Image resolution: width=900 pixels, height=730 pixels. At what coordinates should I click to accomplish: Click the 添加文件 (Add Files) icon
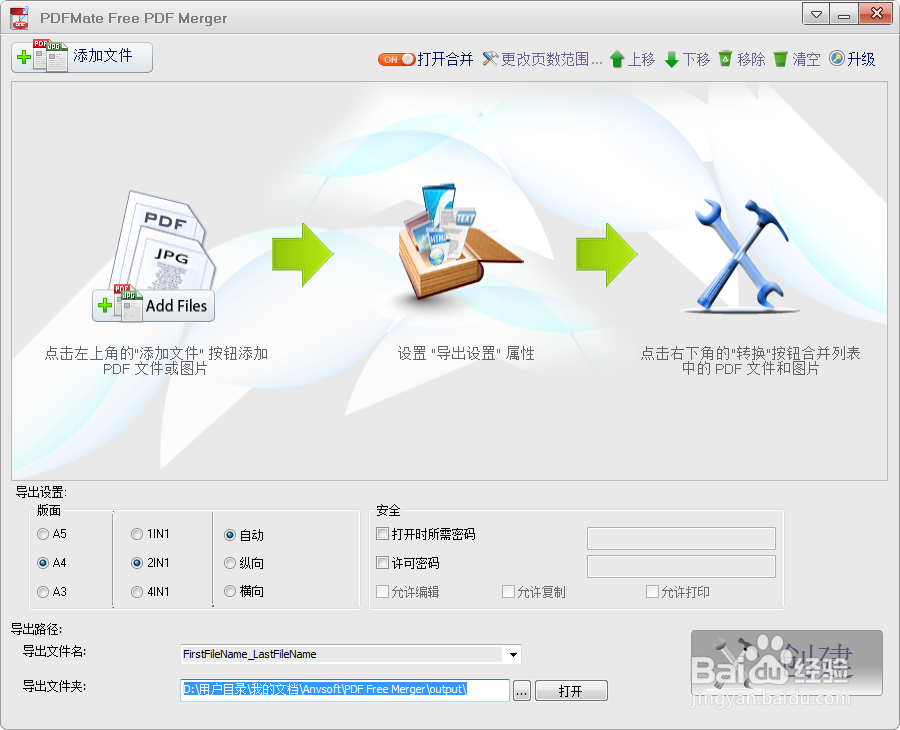(x=40, y=57)
